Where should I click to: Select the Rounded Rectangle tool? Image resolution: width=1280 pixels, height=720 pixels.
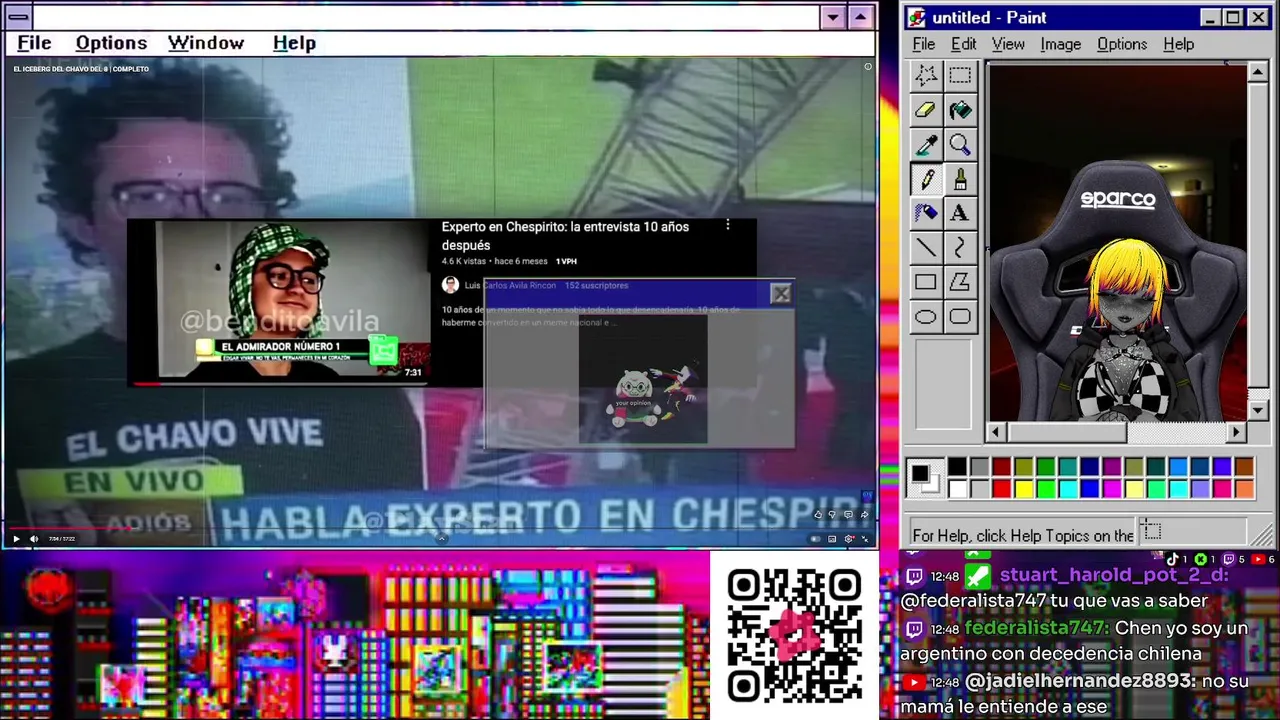(960, 317)
